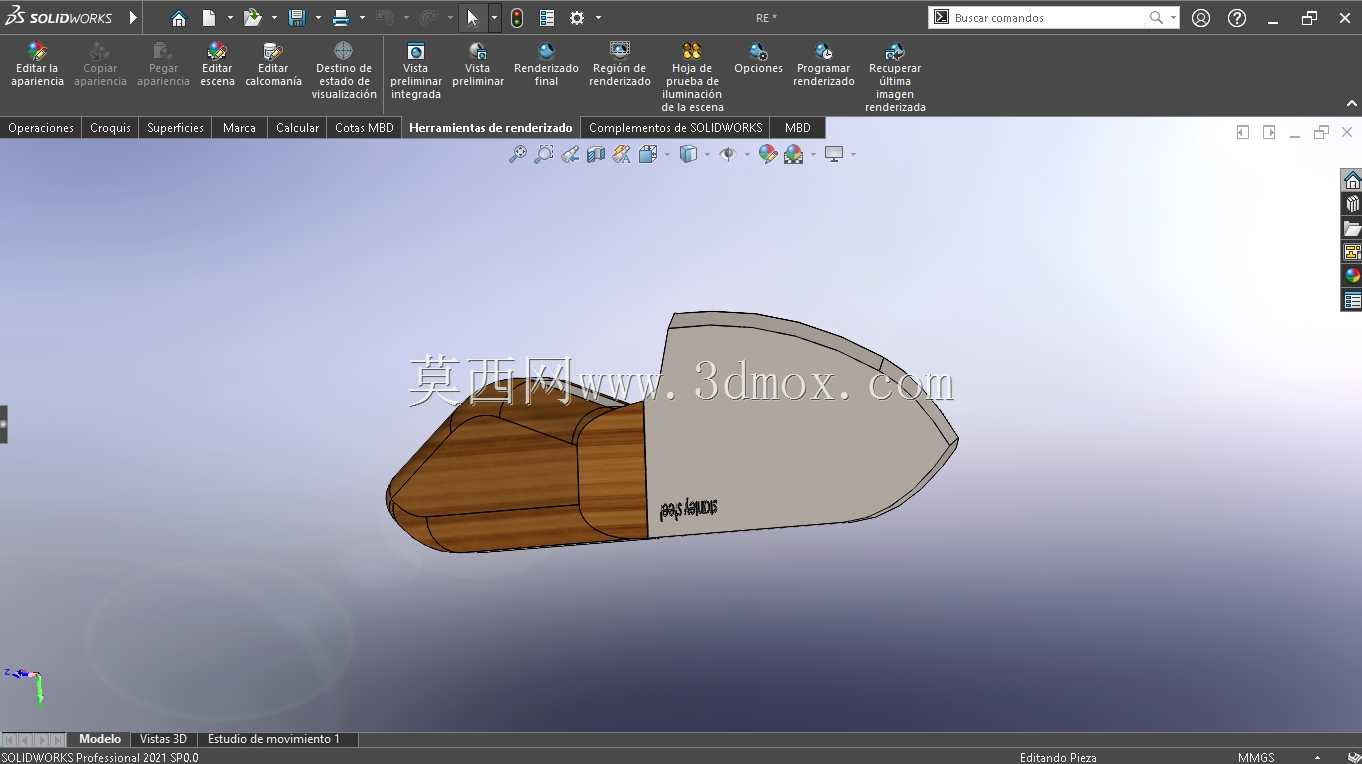Click the Home icon in top toolbar
Image resolution: width=1362 pixels, height=764 pixels.
coord(178,18)
